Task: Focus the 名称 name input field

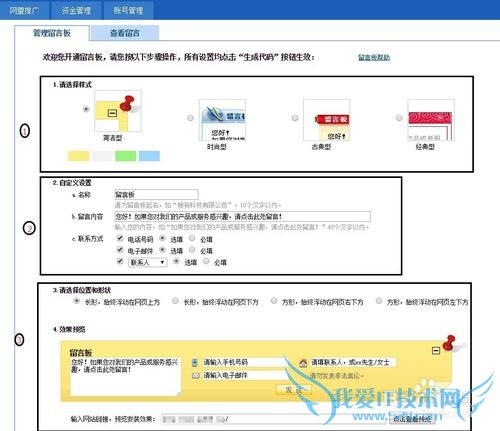Action: tap(156, 194)
